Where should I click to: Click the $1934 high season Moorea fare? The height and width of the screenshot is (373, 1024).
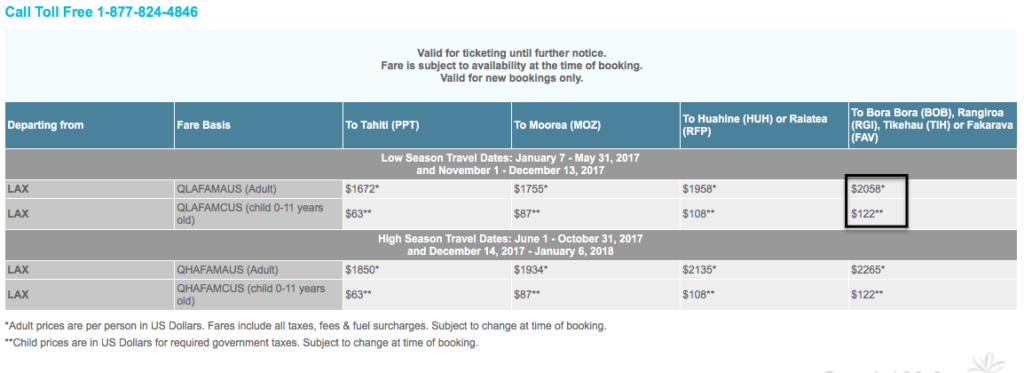click(x=531, y=270)
